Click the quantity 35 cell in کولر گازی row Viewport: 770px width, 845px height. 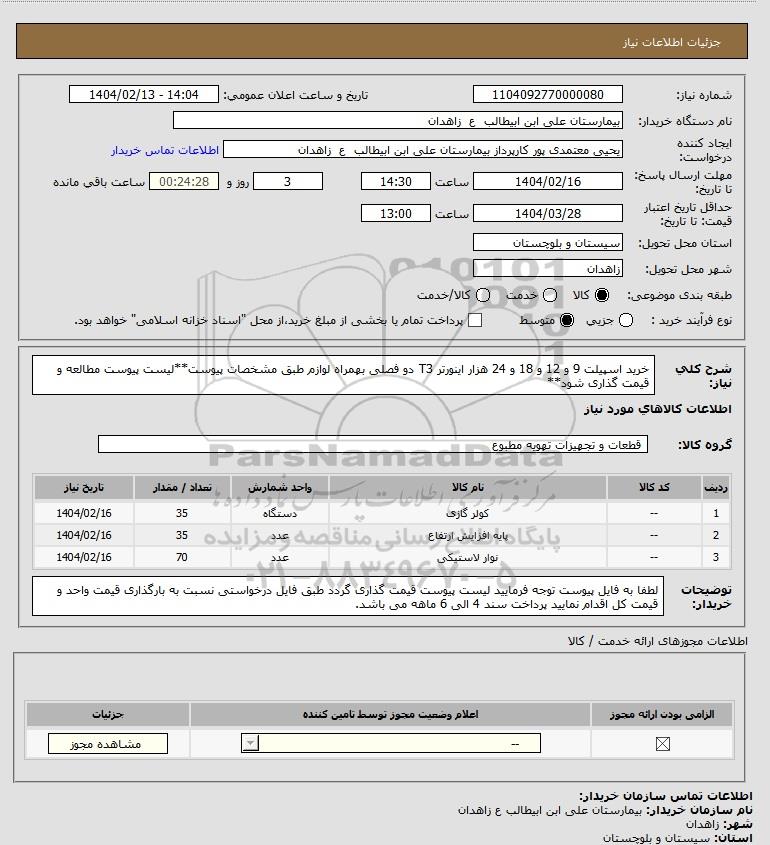182,514
